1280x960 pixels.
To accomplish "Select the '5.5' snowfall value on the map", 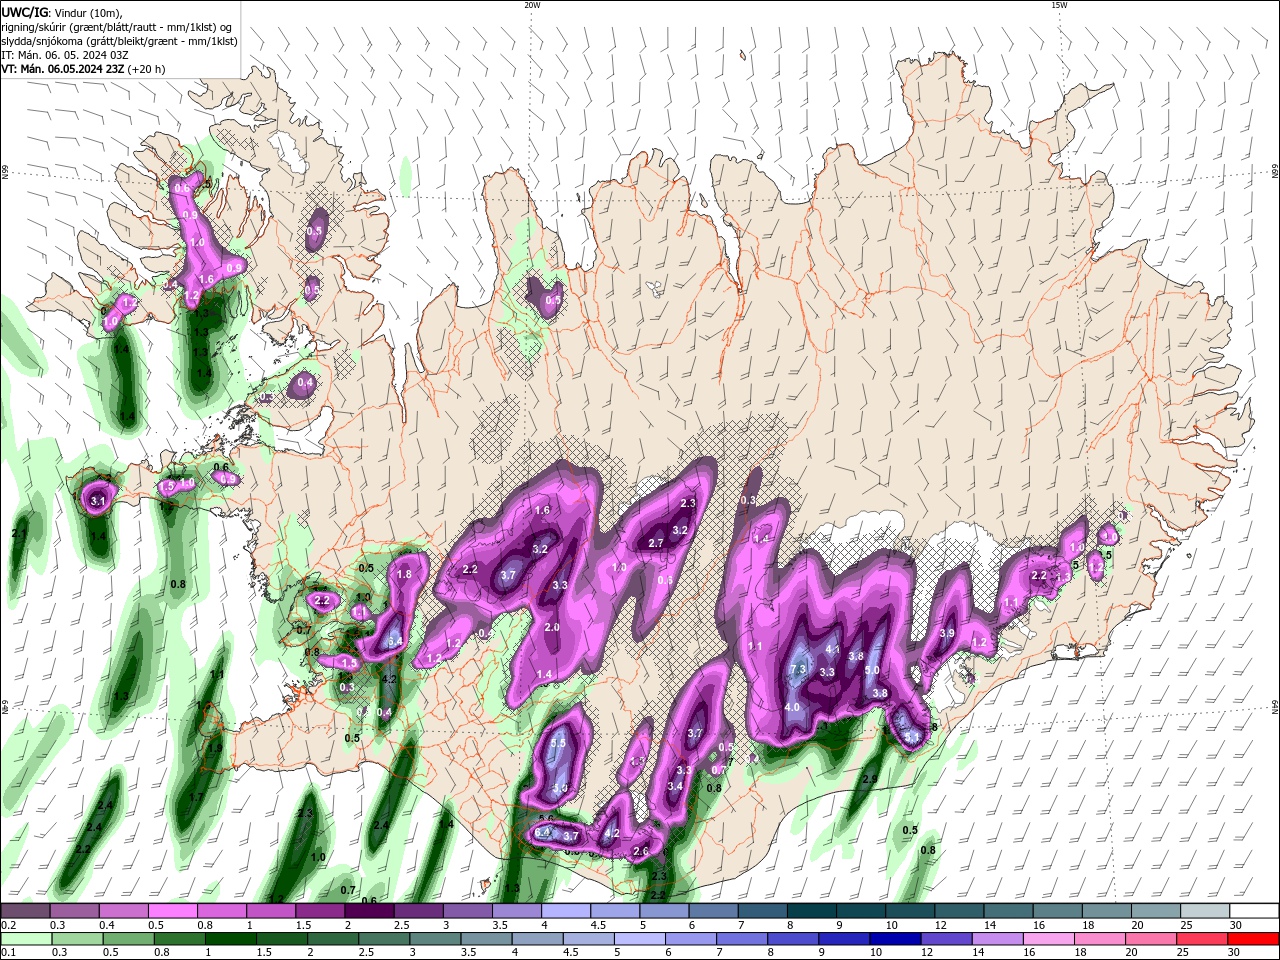I will [558, 743].
